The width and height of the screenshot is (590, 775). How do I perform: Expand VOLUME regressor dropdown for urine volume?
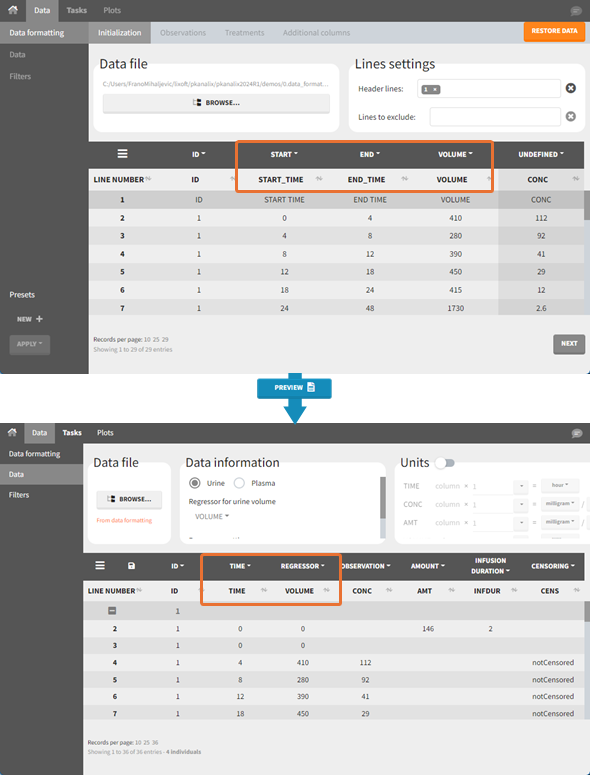(x=211, y=517)
